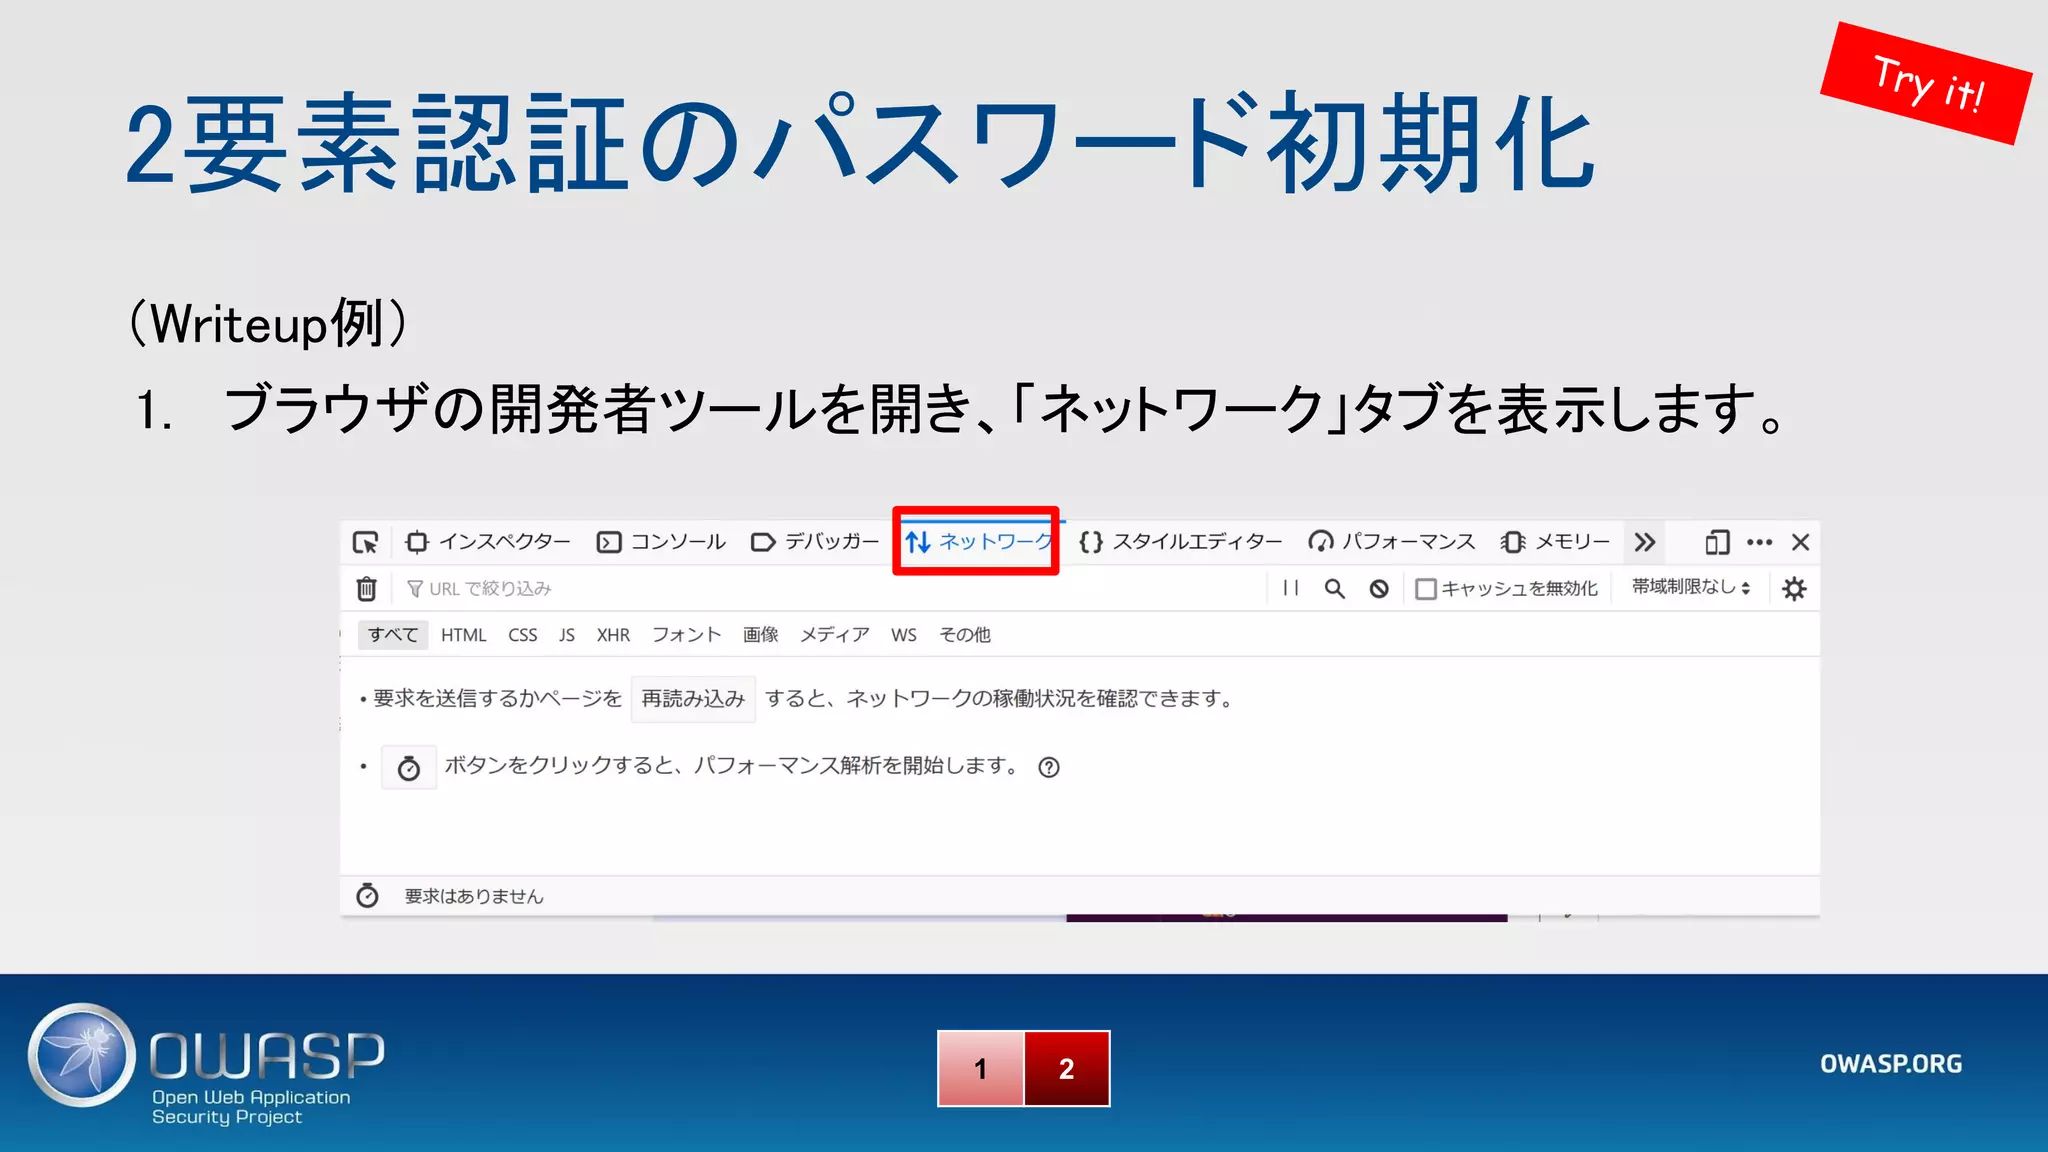Clear network log with trash icon

point(367,589)
